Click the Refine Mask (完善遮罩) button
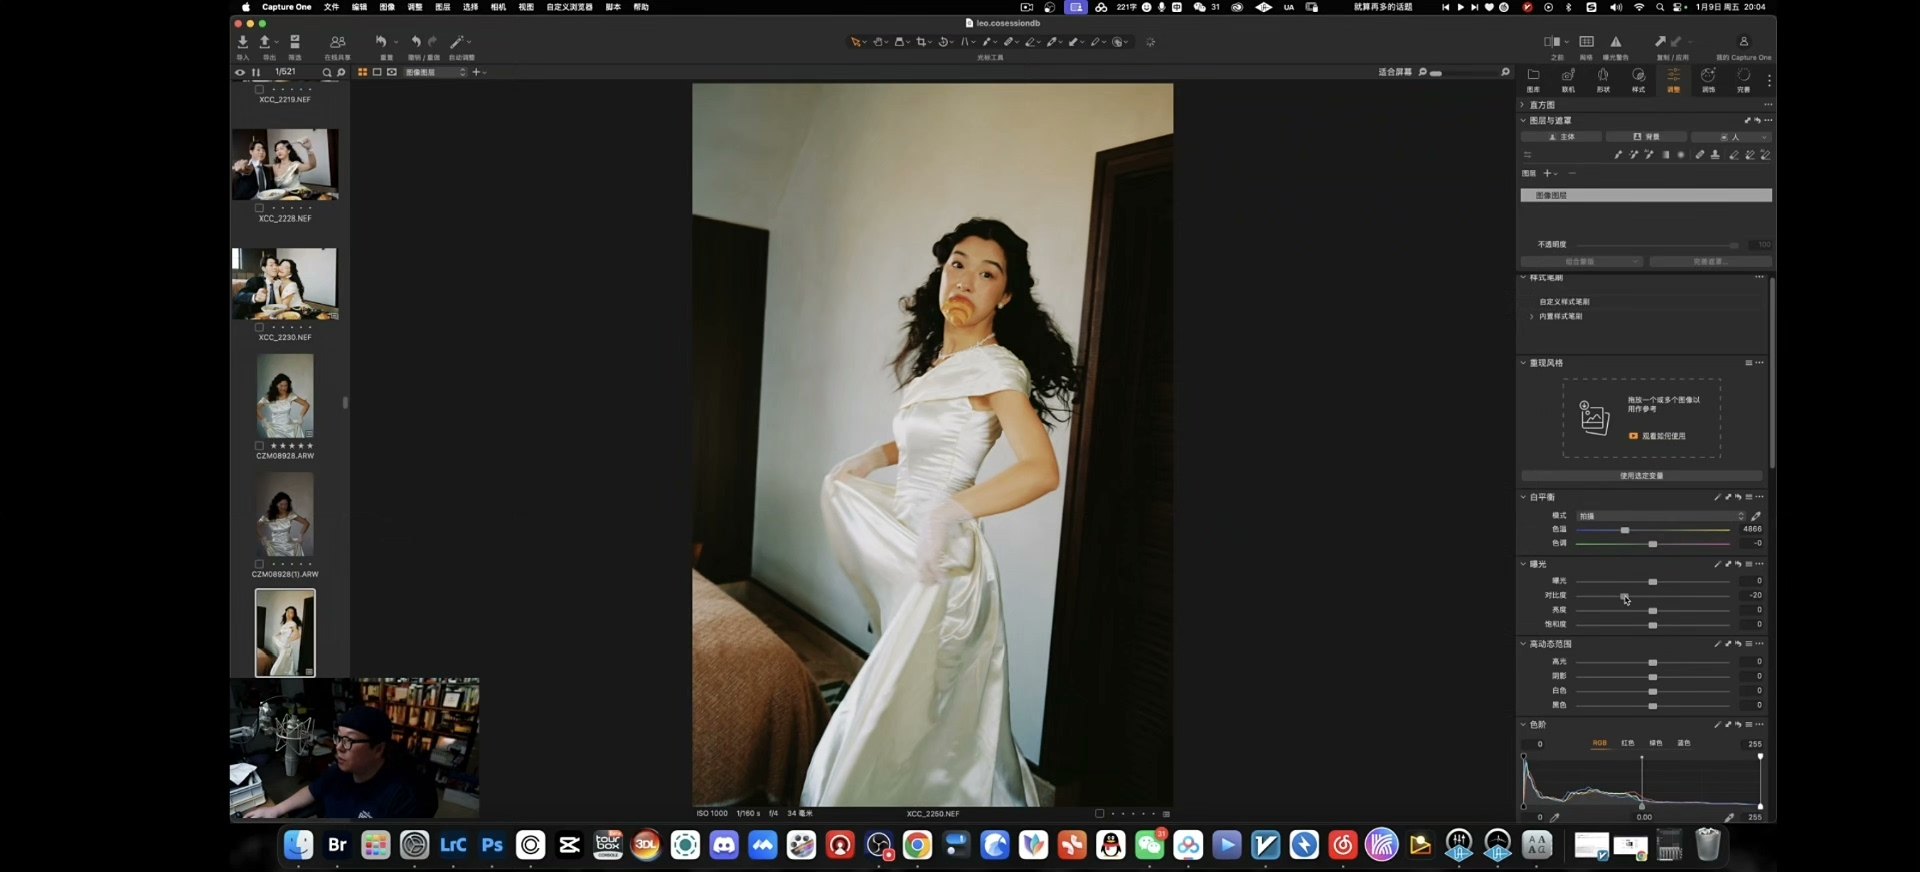1920x872 pixels. pyautogui.click(x=1710, y=262)
